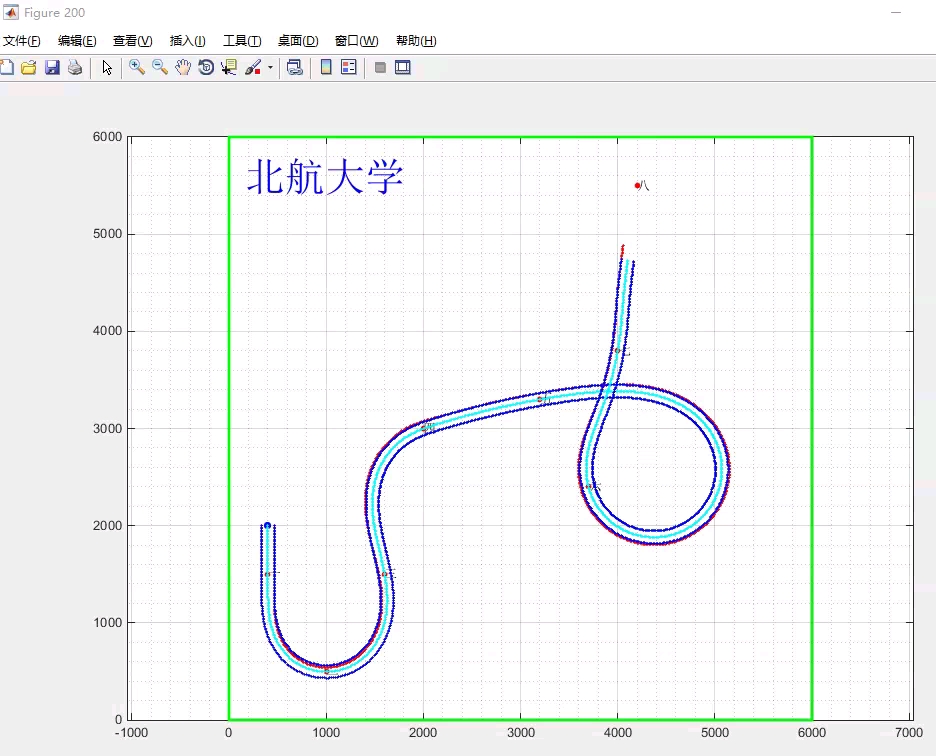Screen dimensions: 936x756
Task: Open a file with the folder toolbar icon
Action: (28, 67)
